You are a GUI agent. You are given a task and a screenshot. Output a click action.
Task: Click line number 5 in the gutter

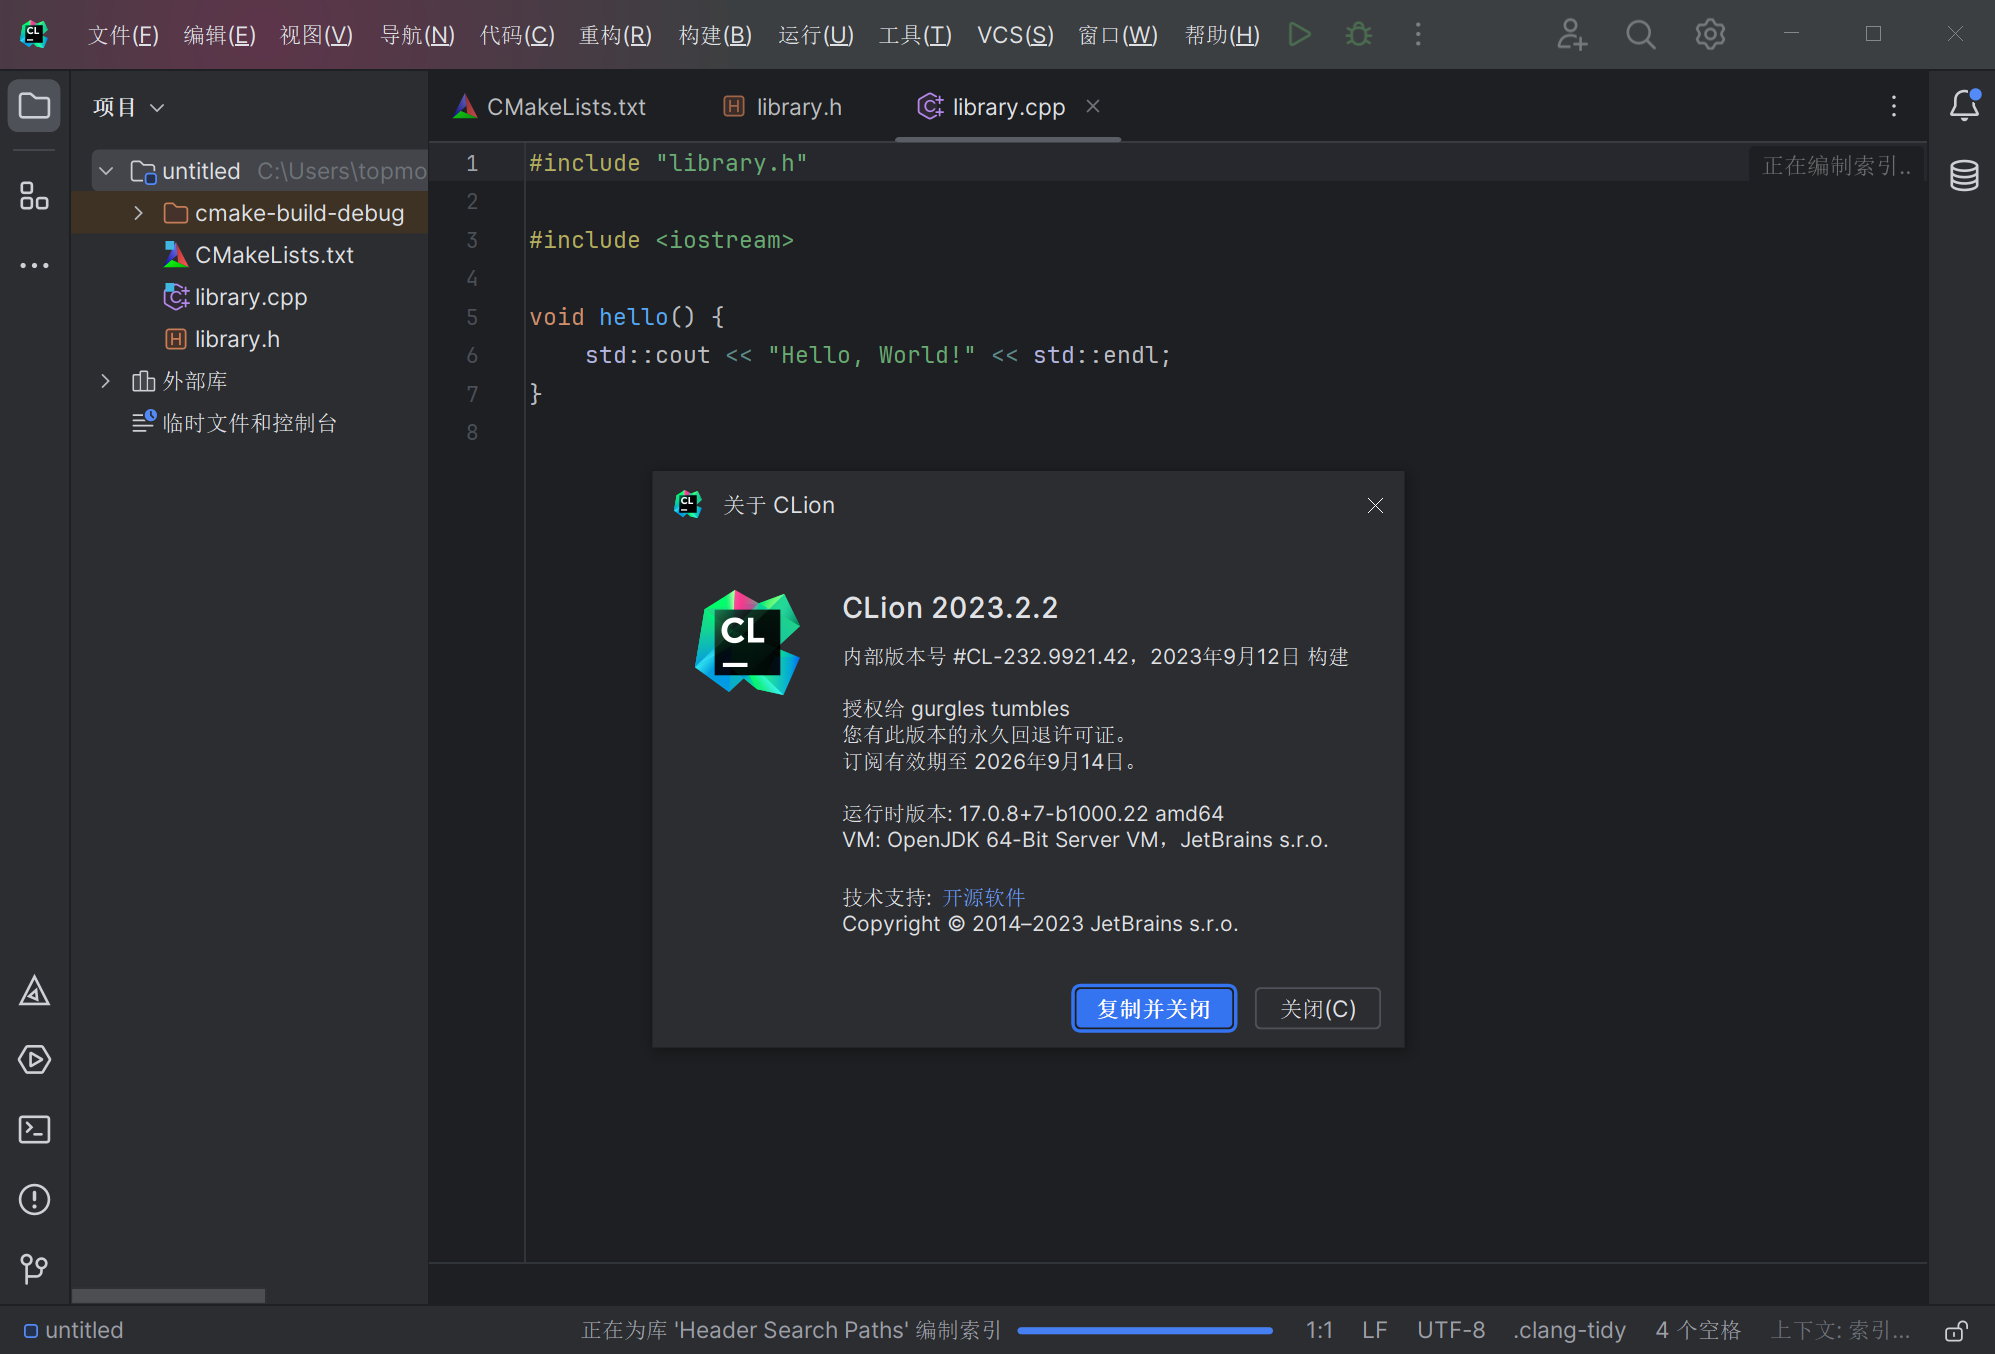472,318
